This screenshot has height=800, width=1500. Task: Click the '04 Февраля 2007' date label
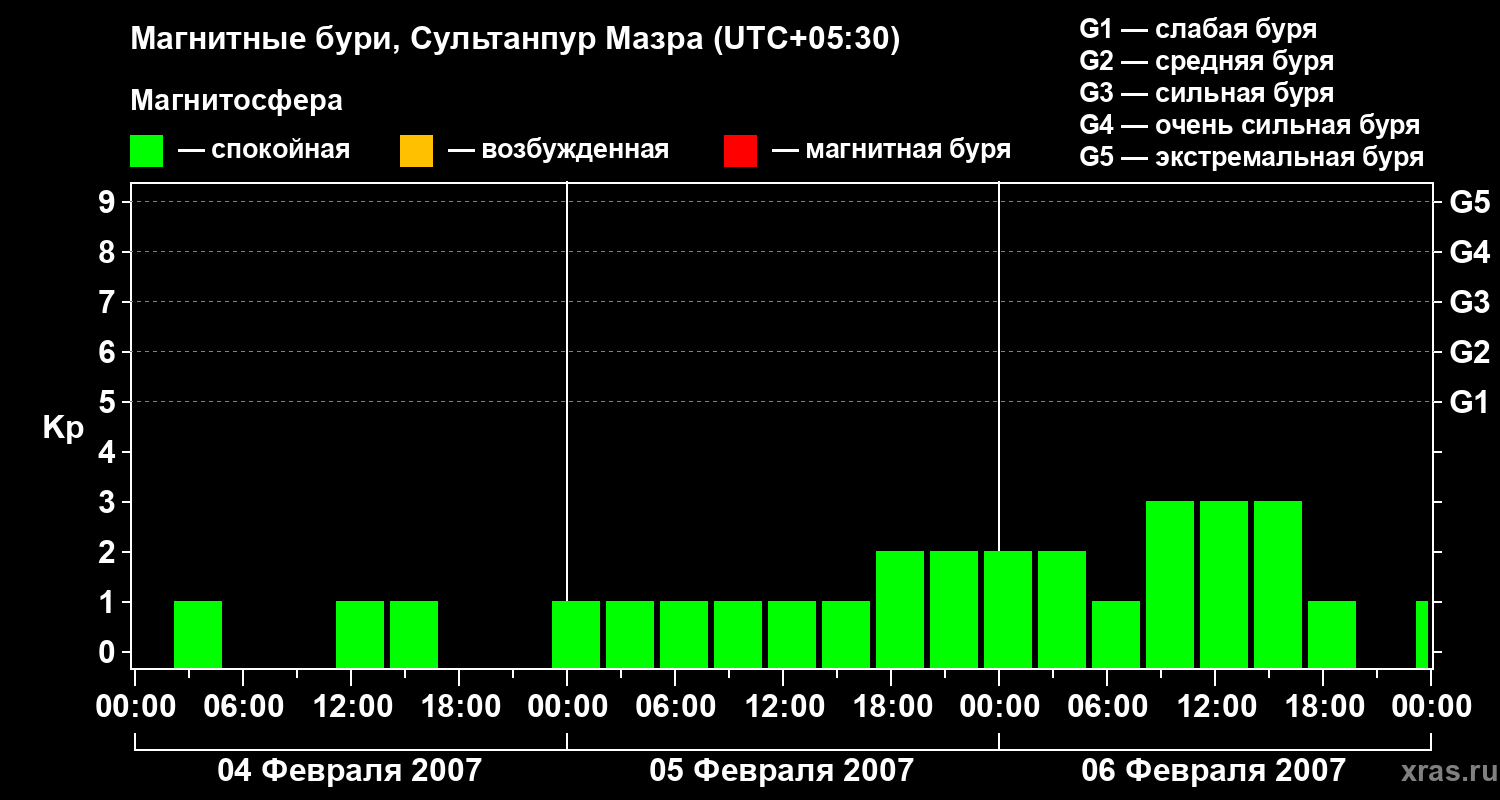350,770
